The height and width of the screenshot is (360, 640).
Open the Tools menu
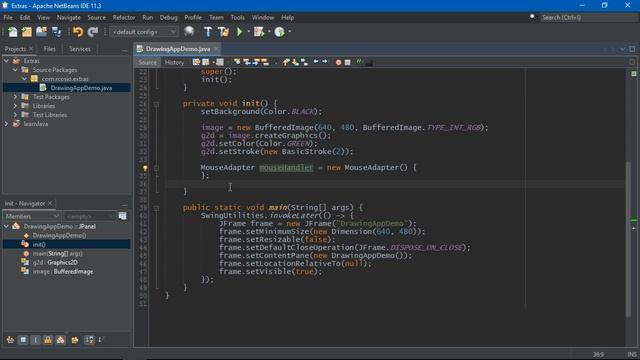[x=238, y=18]
